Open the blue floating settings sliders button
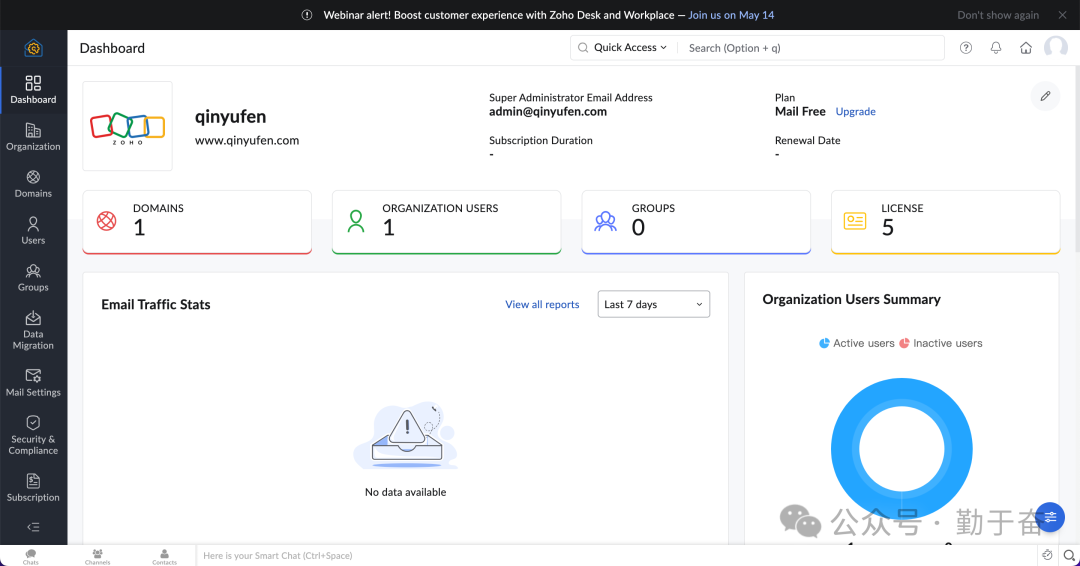The image size is (1080, 566). click(1050, 517)
